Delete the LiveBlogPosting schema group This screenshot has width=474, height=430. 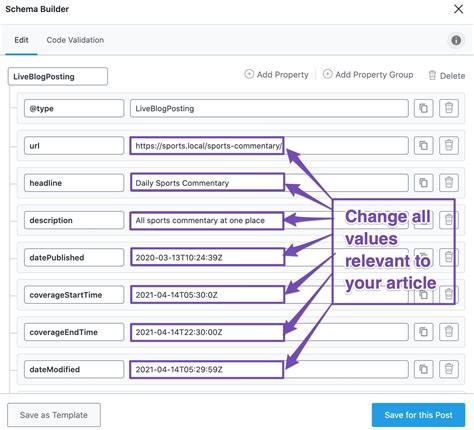(447, 76)
